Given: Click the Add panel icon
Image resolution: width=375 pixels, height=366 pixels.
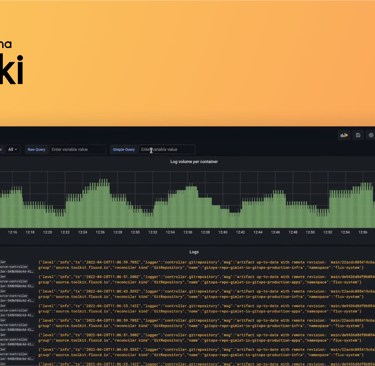Looking at the screenshot, I should (x=344, y=135).
